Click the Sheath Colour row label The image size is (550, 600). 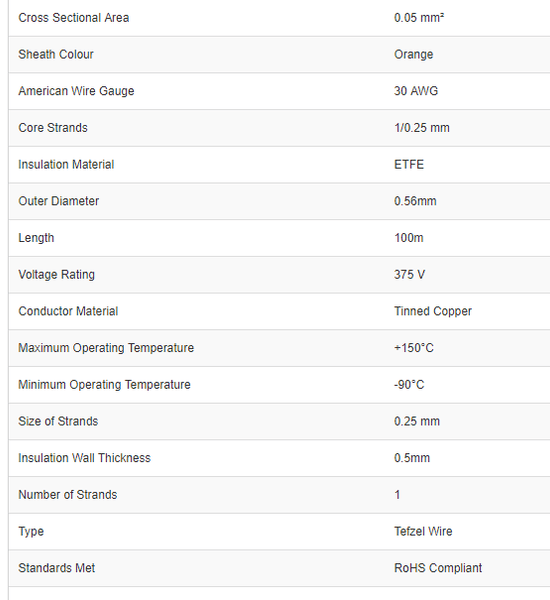click(56, 55)
